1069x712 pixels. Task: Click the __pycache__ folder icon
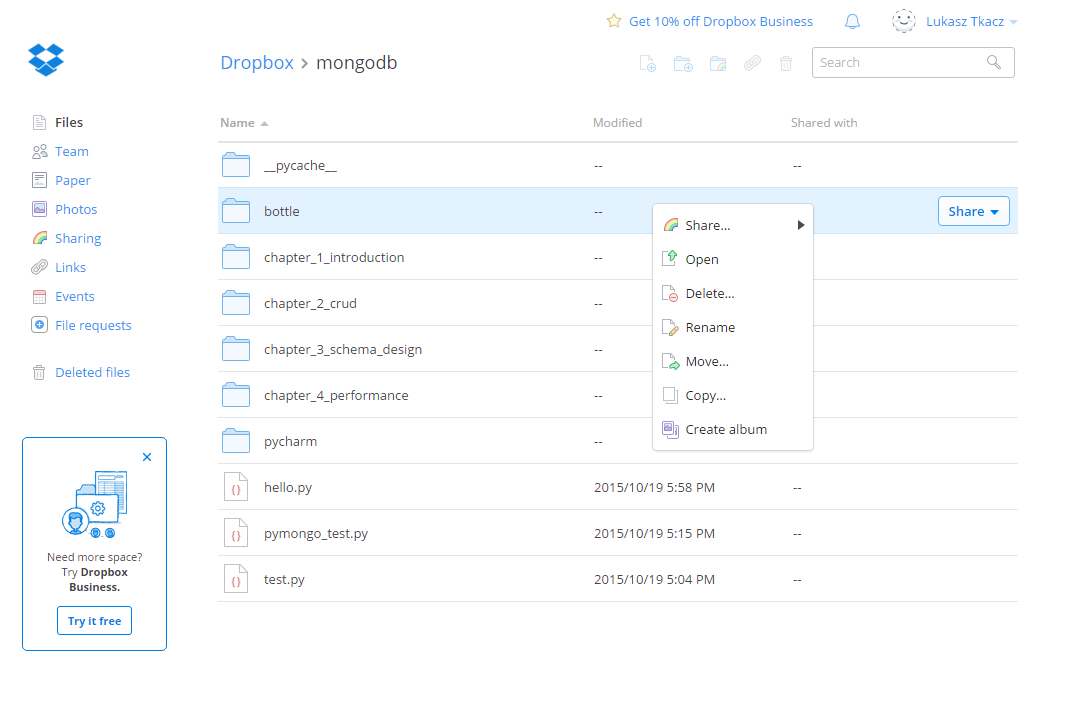tap(236, 165)
